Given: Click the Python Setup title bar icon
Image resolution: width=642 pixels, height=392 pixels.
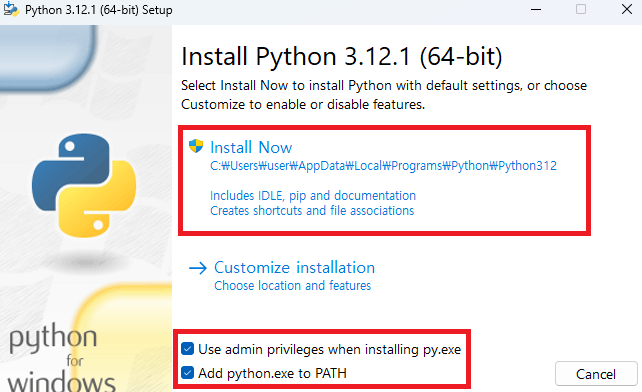Looking at the screenshot, I should pos(11,9).
